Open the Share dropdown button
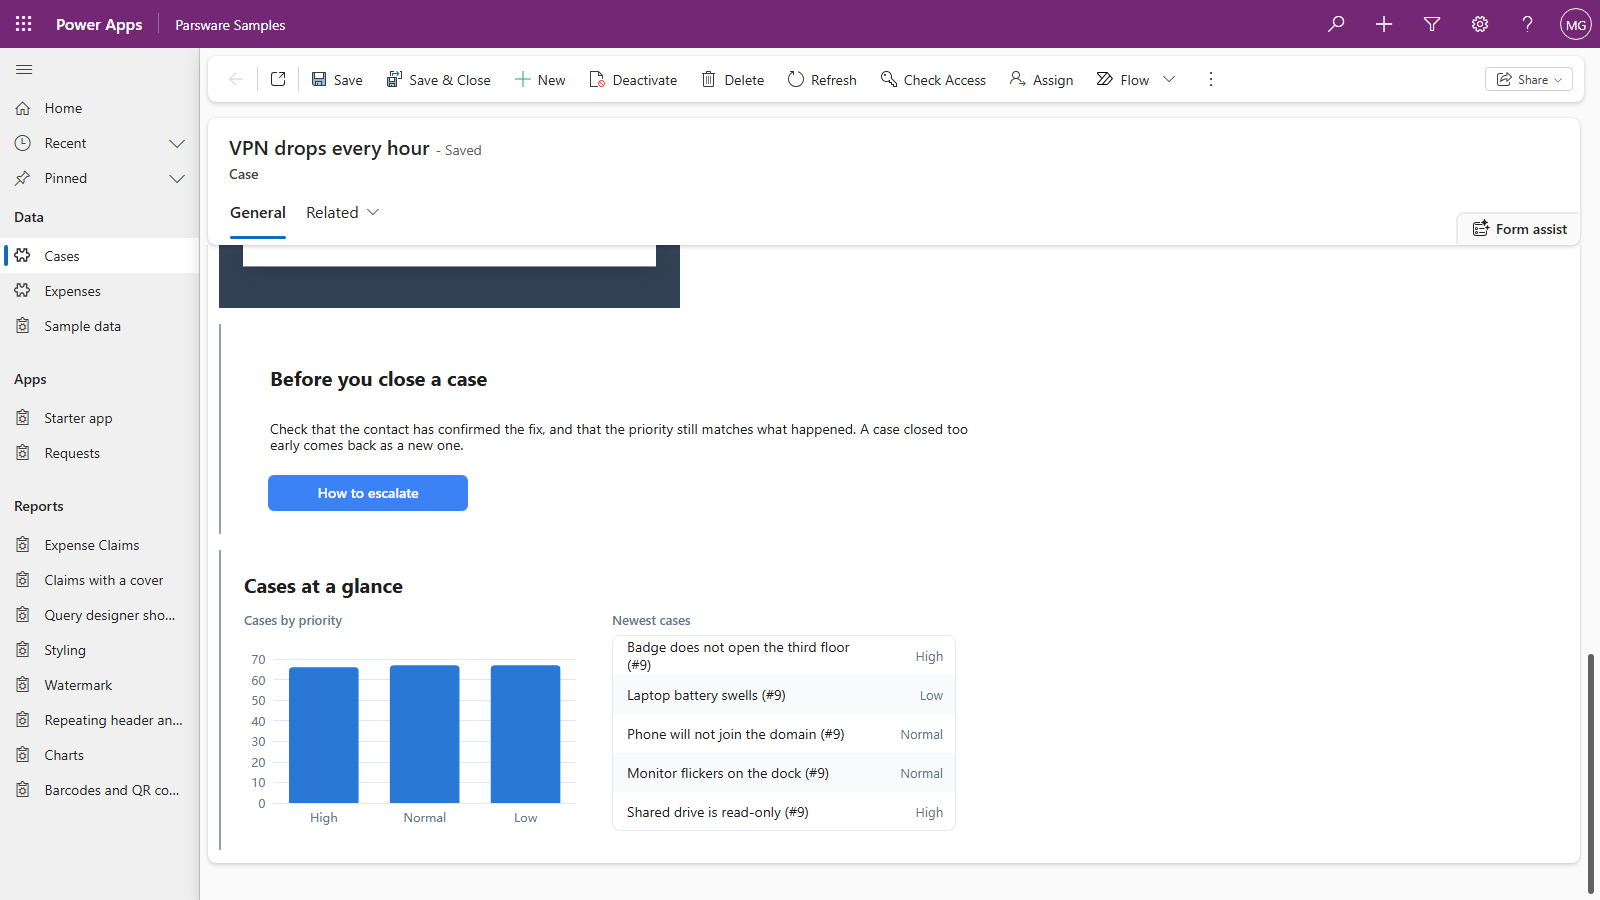This screenshot has height=900, width=1600. point(1529,79)
